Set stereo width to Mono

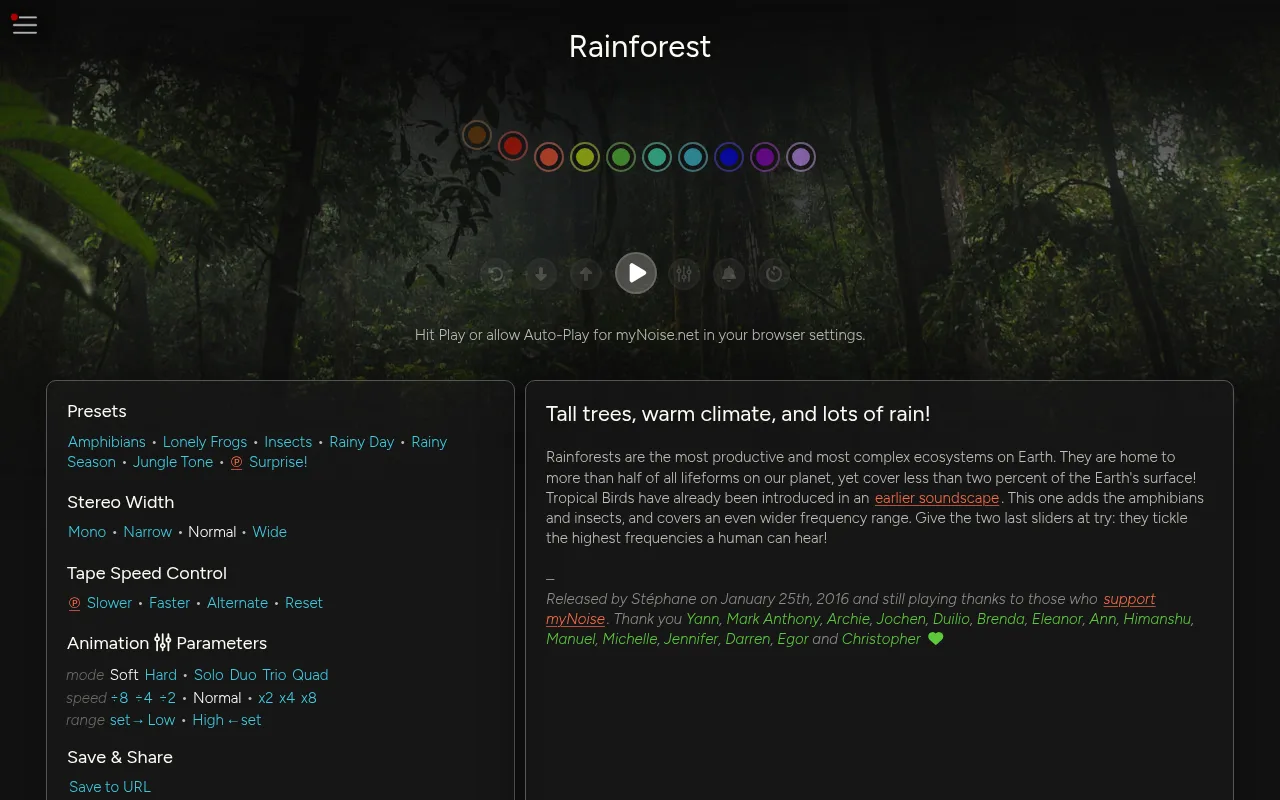(87, 532)
